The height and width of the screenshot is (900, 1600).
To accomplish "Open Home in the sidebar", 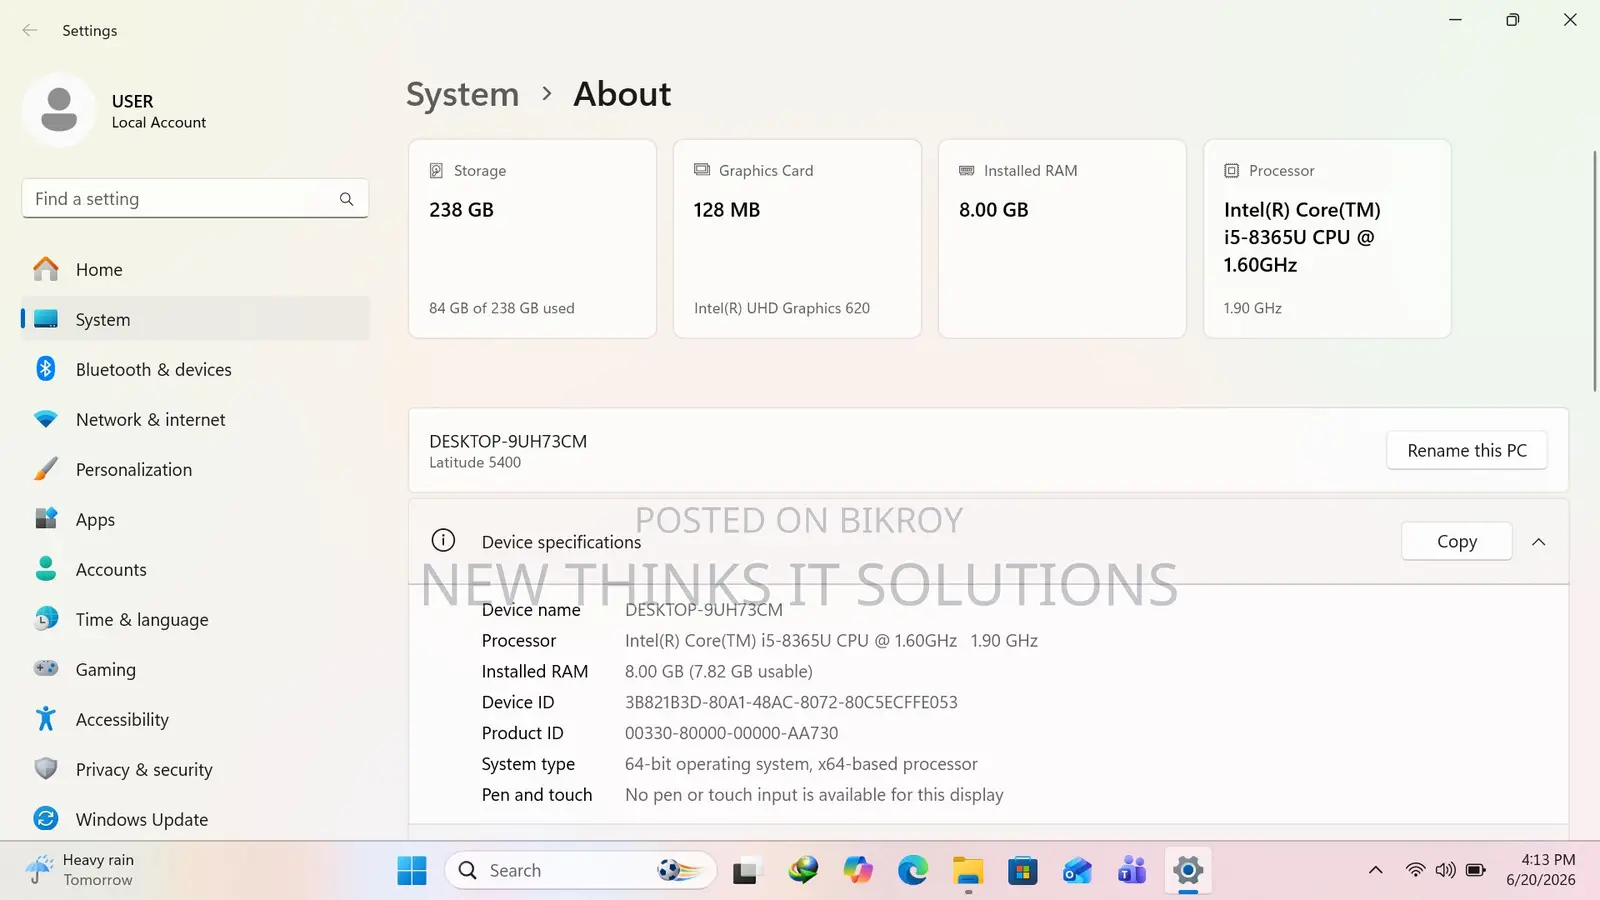I will 195,270.
